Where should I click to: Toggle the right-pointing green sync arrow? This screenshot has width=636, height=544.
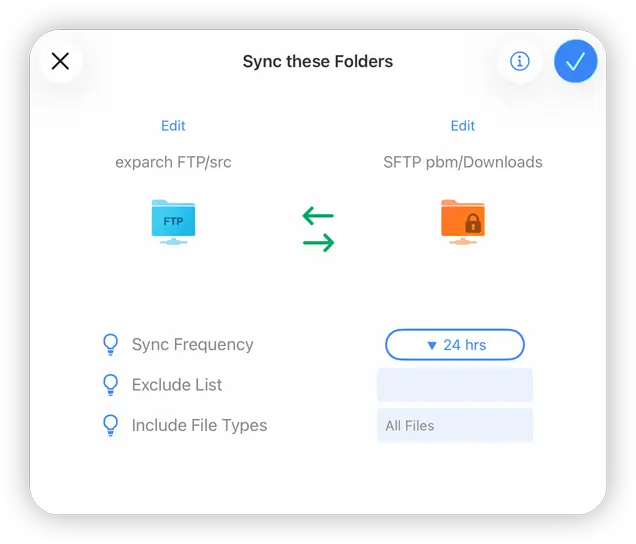pyautogui.click(x=318, y=243)
